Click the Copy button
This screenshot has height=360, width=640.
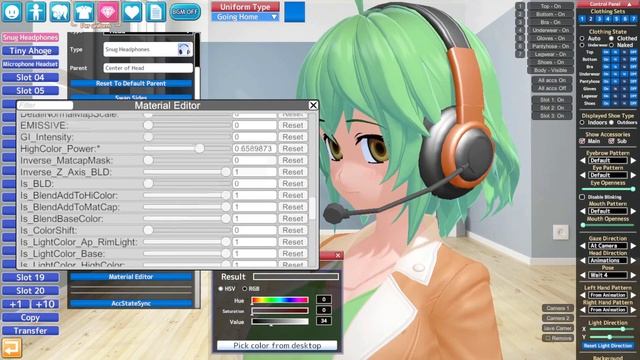click(x=30, y=318)
